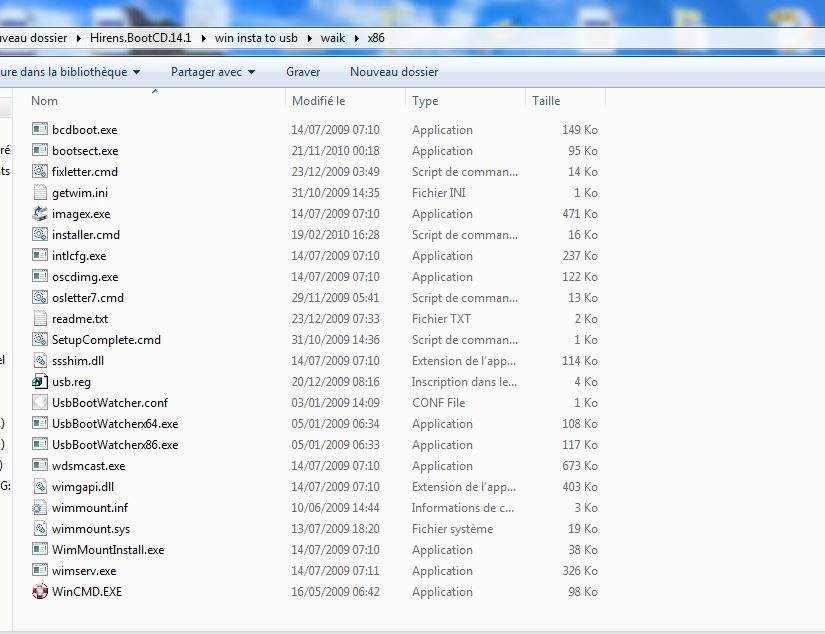Click the bcdboot.exe file icon
Image resolution: width=825 pixels, height=634 pixels.
40,130
